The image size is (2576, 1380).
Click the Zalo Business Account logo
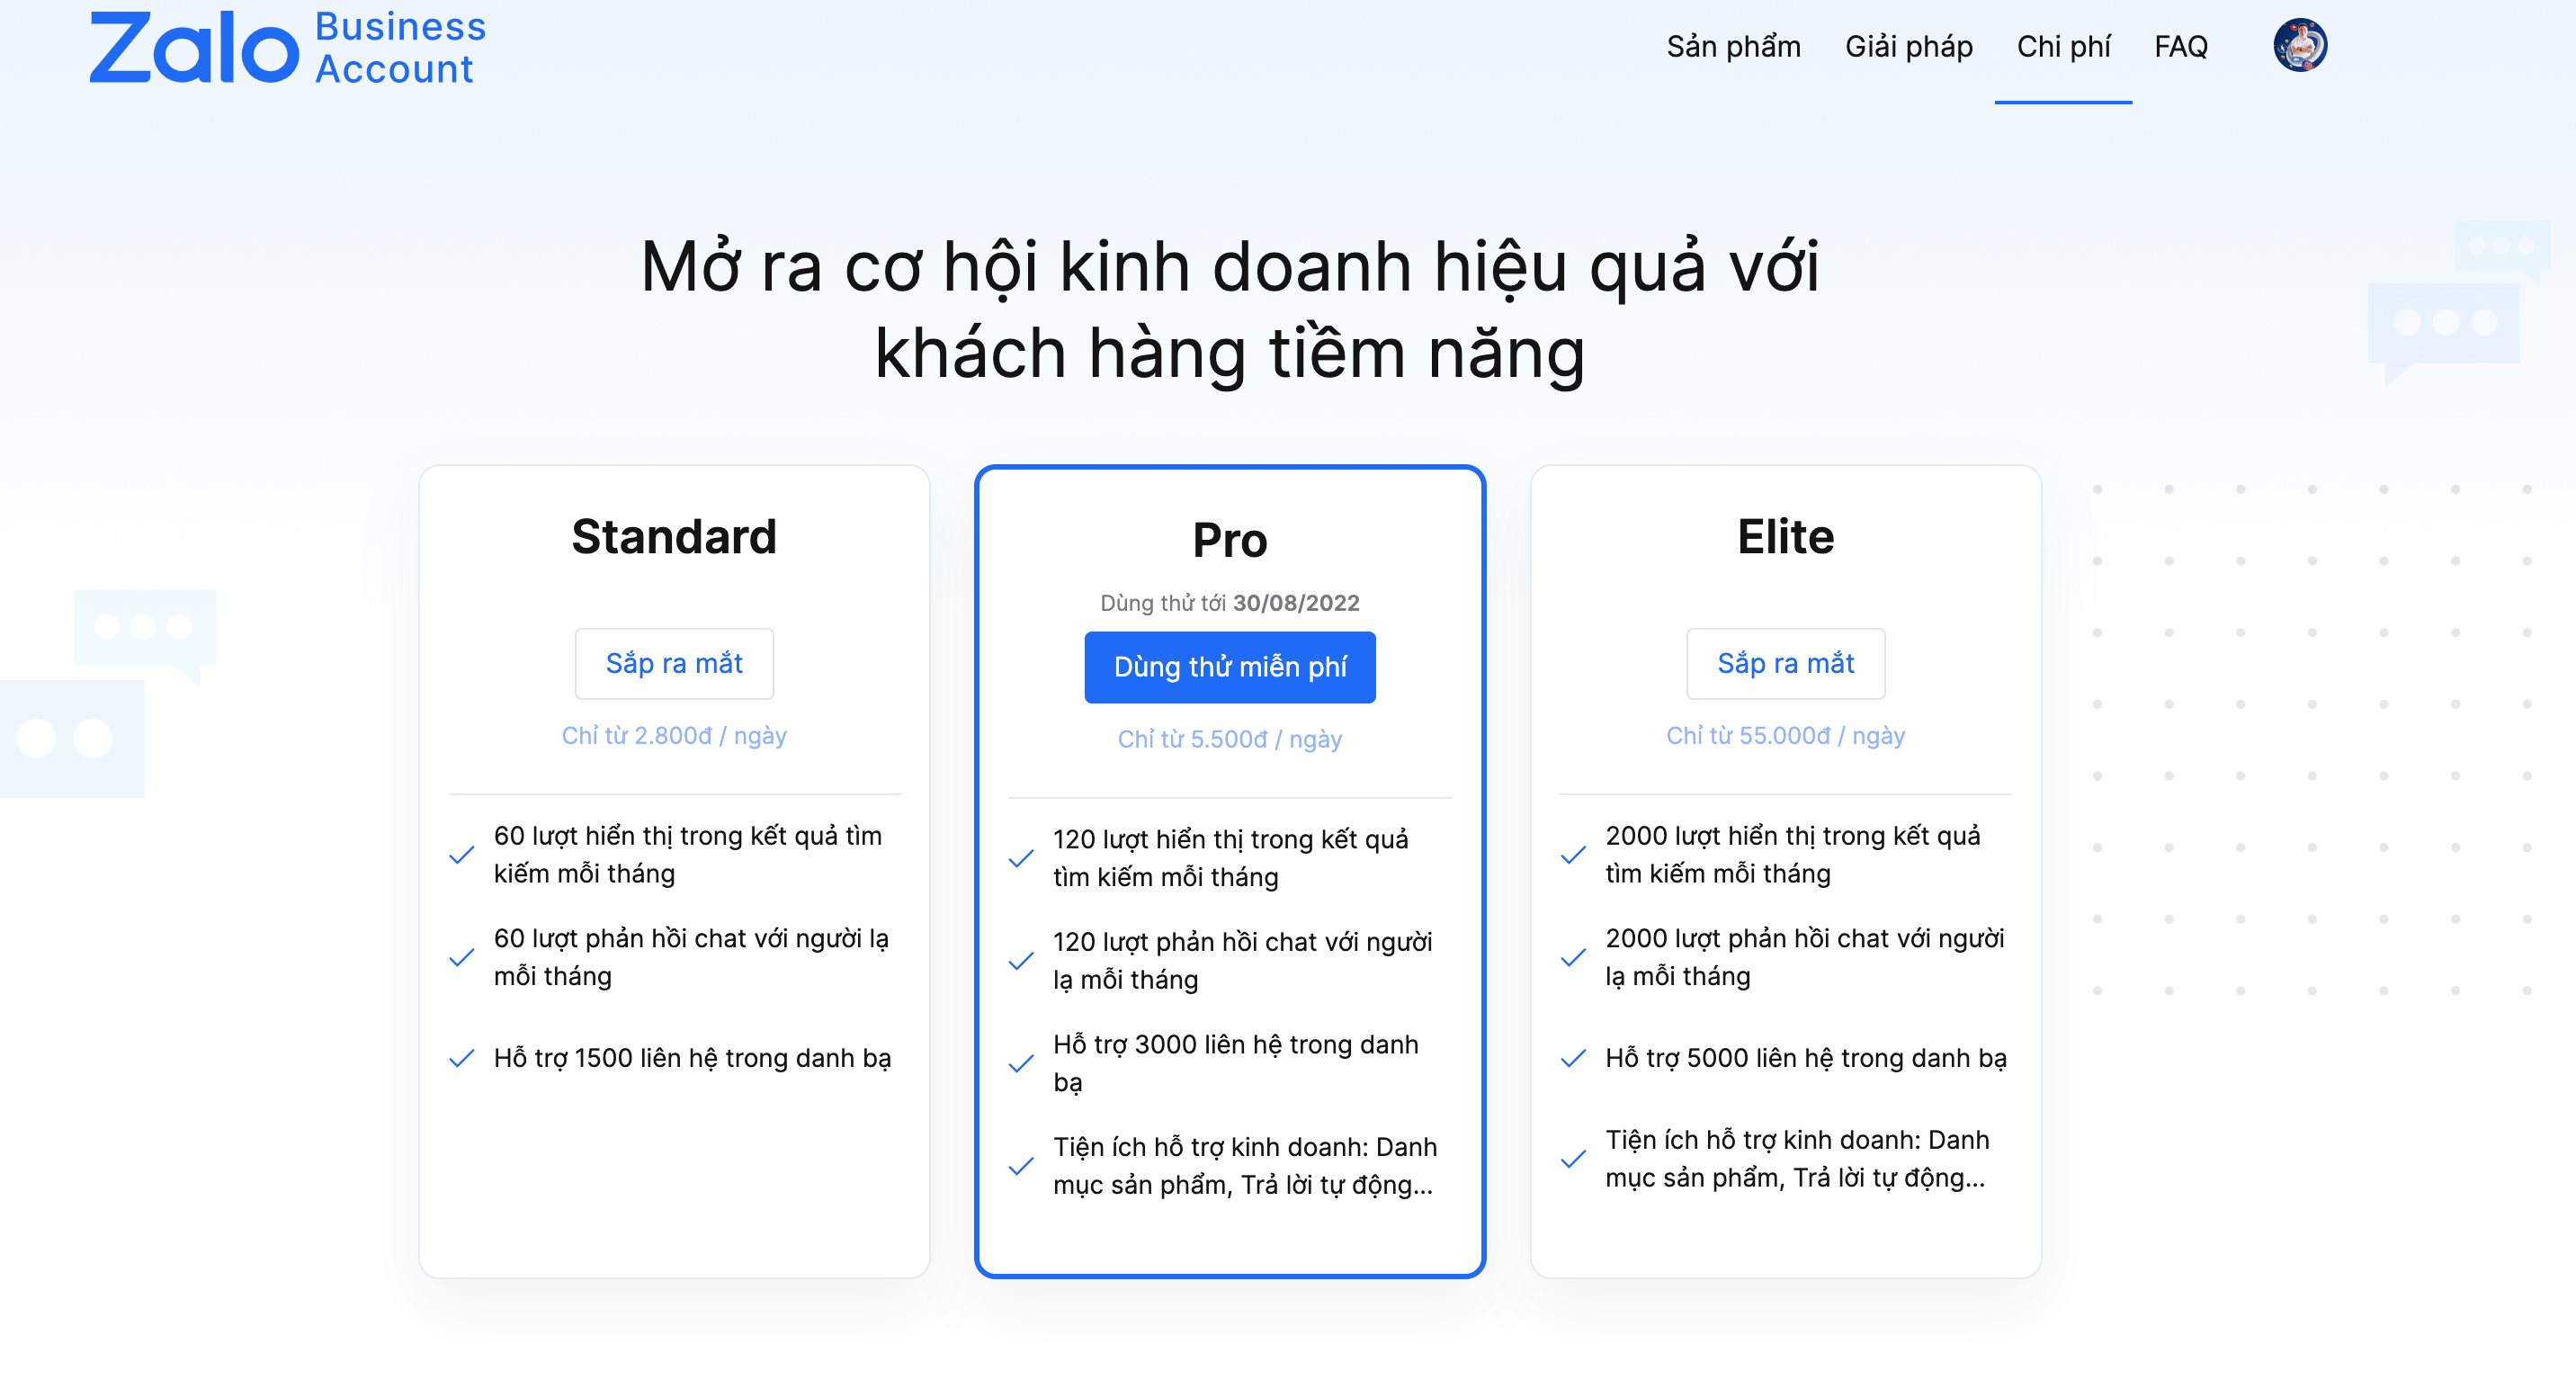[288, 47]
